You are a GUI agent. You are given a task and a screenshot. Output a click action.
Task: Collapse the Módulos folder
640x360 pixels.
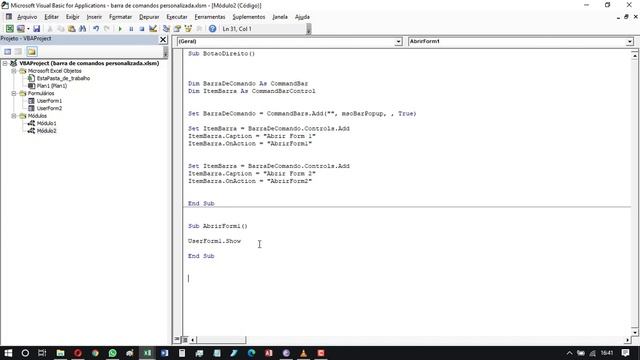14,116
